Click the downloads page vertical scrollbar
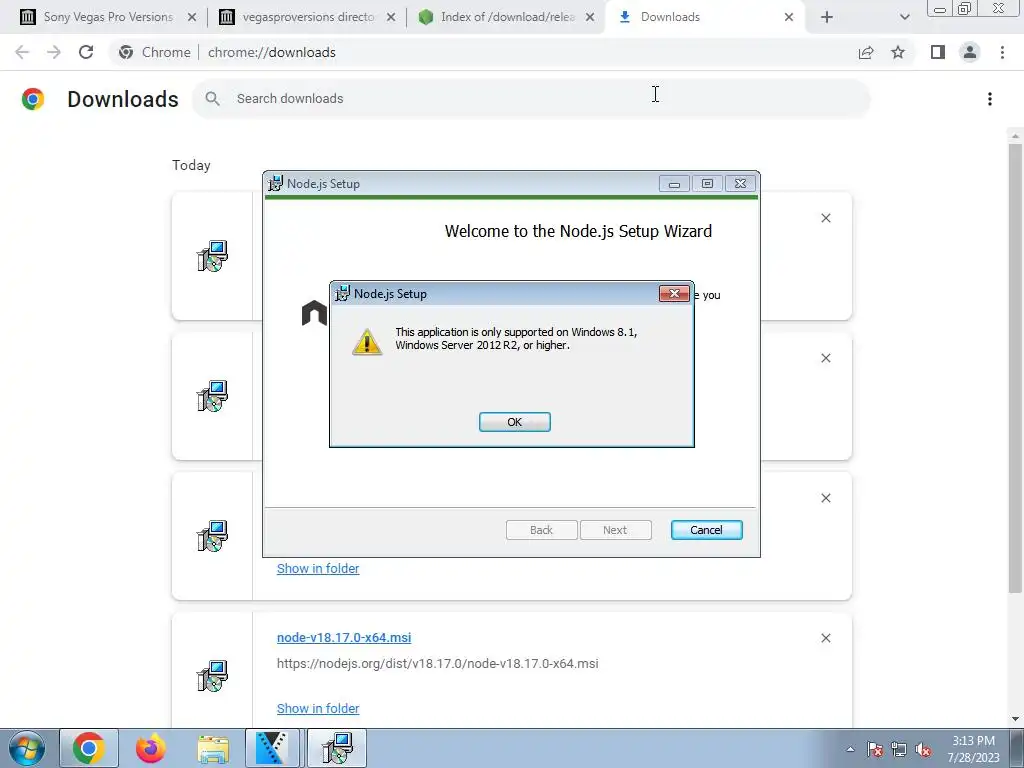This screenshot has width=1024, height=768. (x=1015, y=369)
